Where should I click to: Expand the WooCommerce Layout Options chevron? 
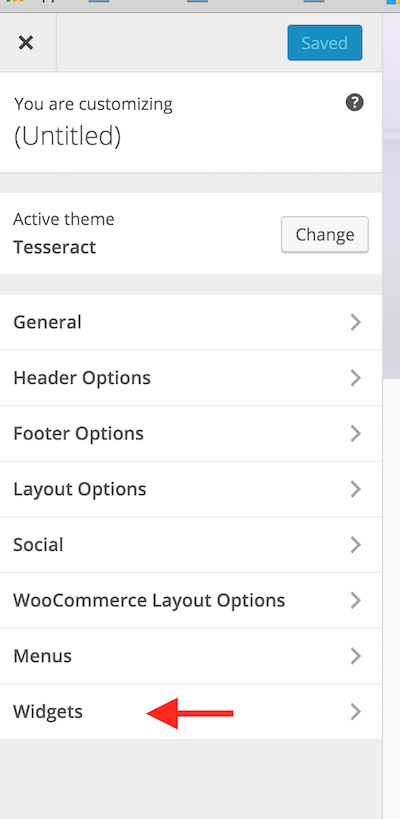point(356,601)
